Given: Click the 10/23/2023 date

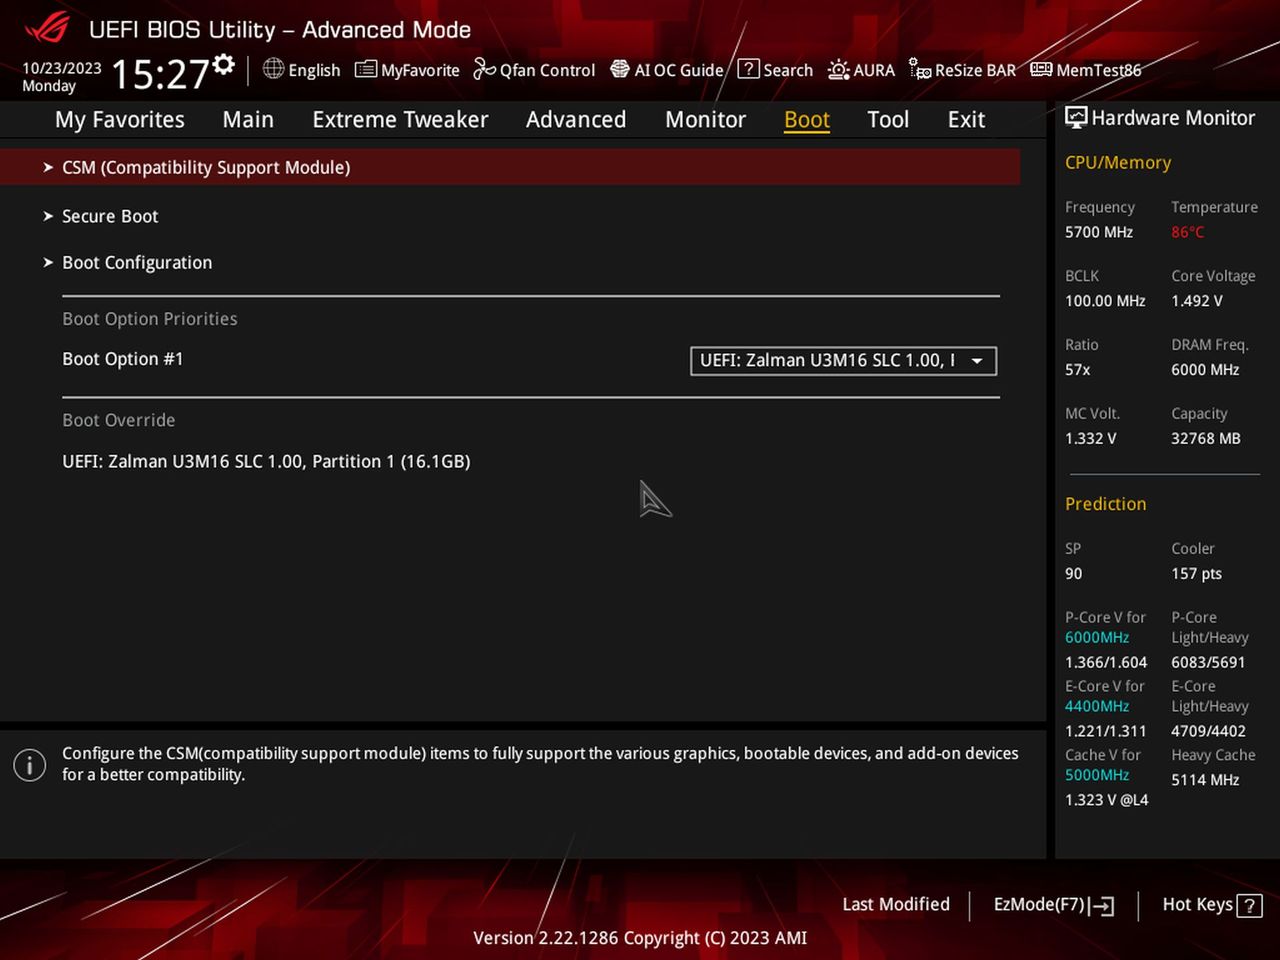Looking at the screenshot, I should point(62,68).
